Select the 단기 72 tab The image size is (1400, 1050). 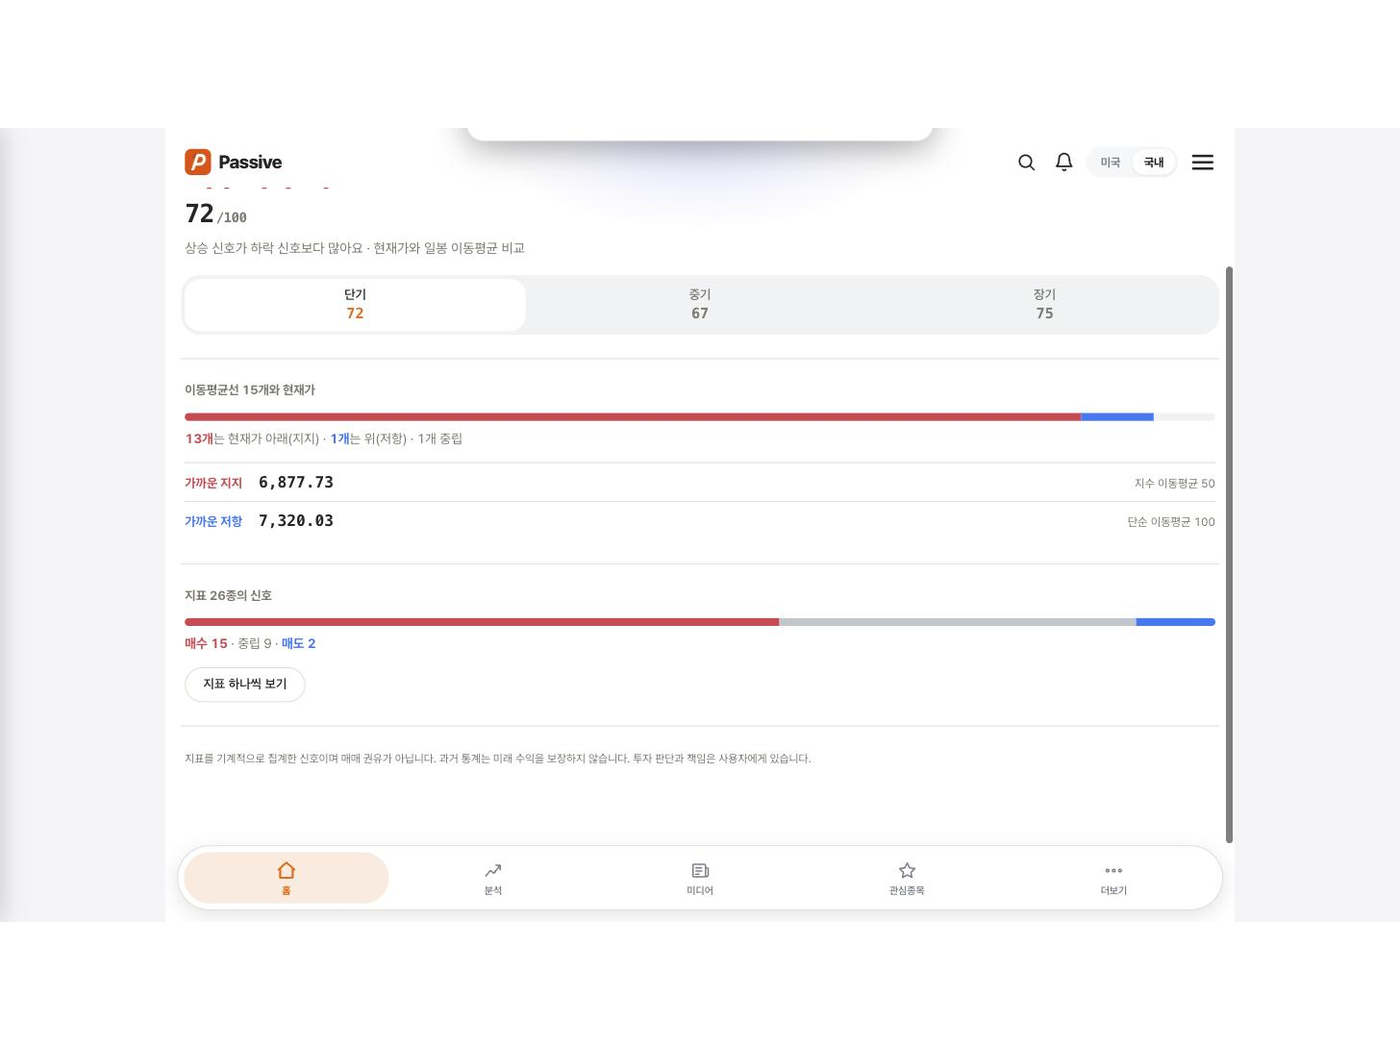tap(355, 304)
